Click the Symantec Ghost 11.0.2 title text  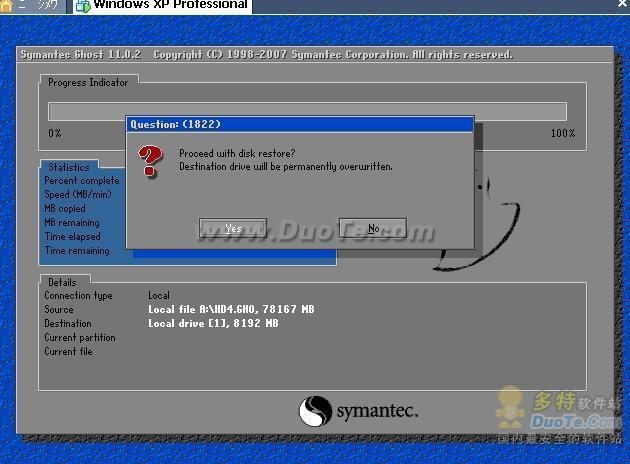(81, 55)
